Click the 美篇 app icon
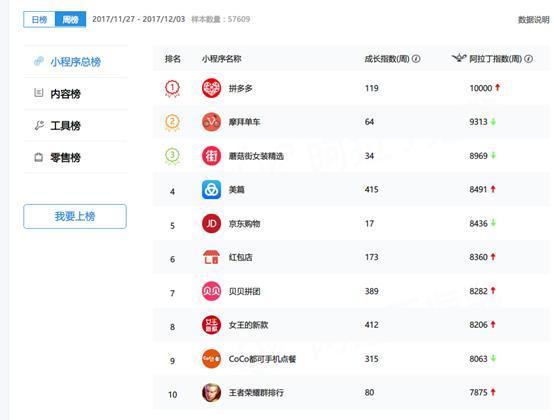 211,190
